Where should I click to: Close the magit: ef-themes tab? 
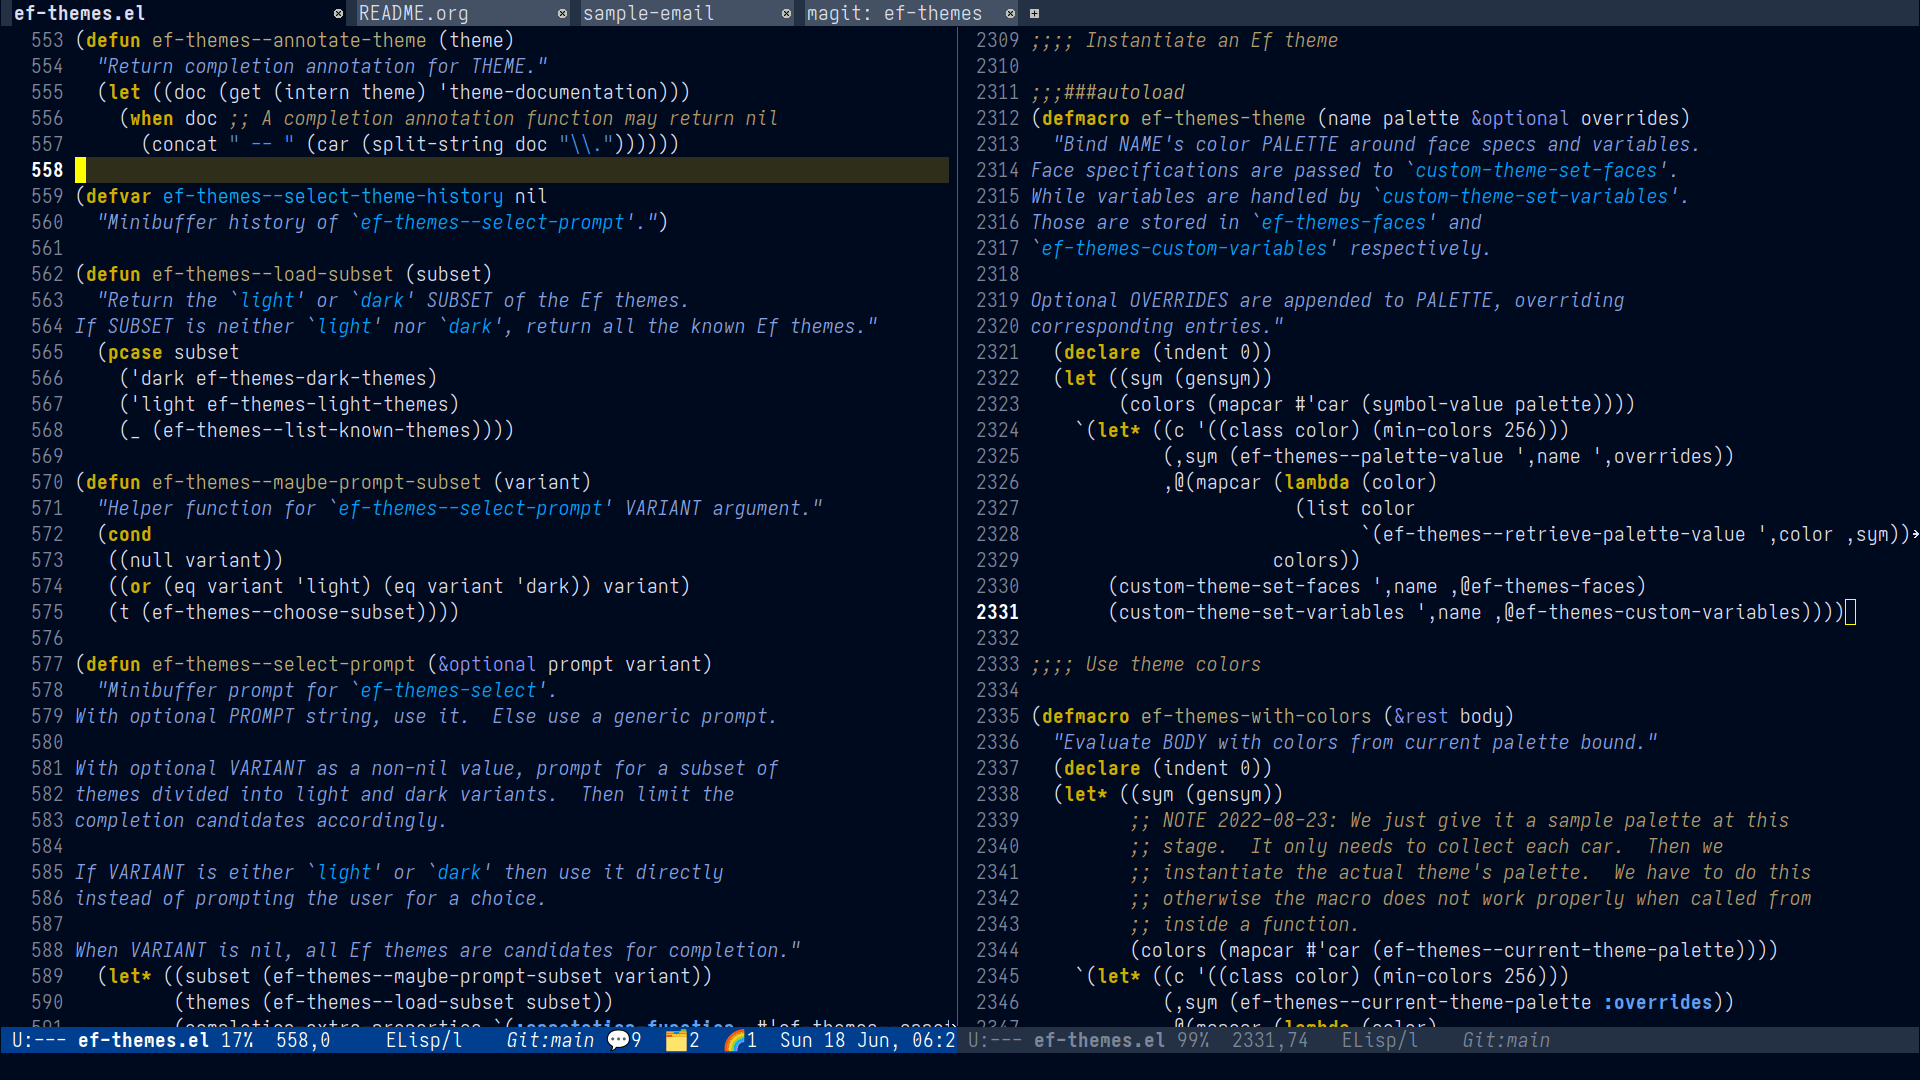point(1010,13)
